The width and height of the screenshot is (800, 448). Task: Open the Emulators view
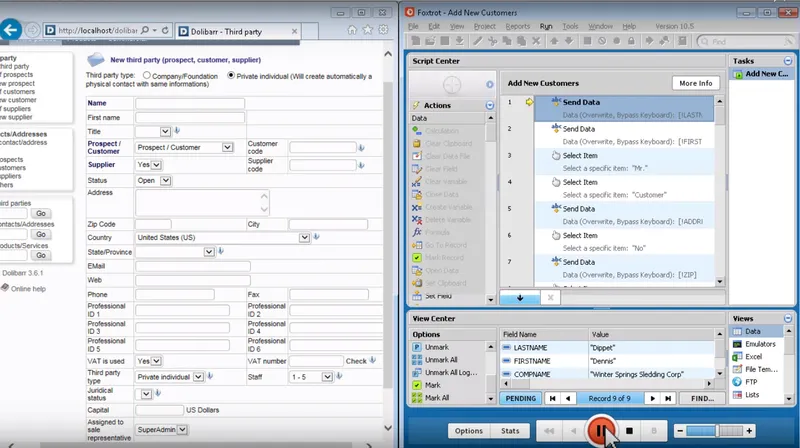tap(759, 344)
